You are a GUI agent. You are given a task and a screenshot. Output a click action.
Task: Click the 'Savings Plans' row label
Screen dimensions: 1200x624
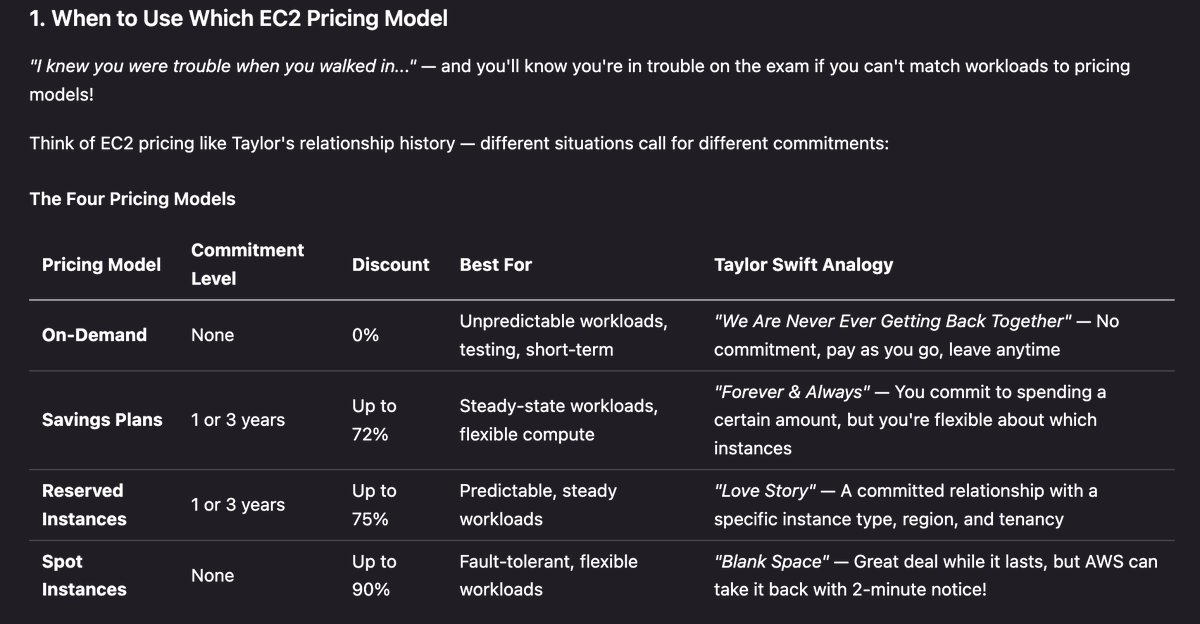102,420
